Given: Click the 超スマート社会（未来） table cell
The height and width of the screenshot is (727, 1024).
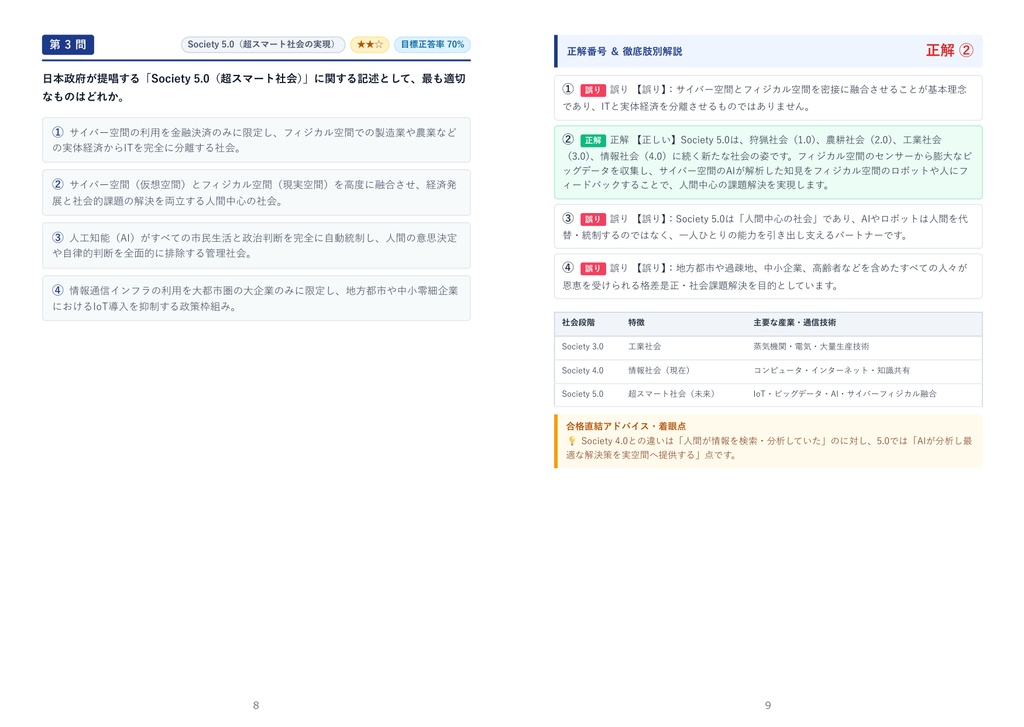Looking at the screenshot, I should [x=671, y=394].
